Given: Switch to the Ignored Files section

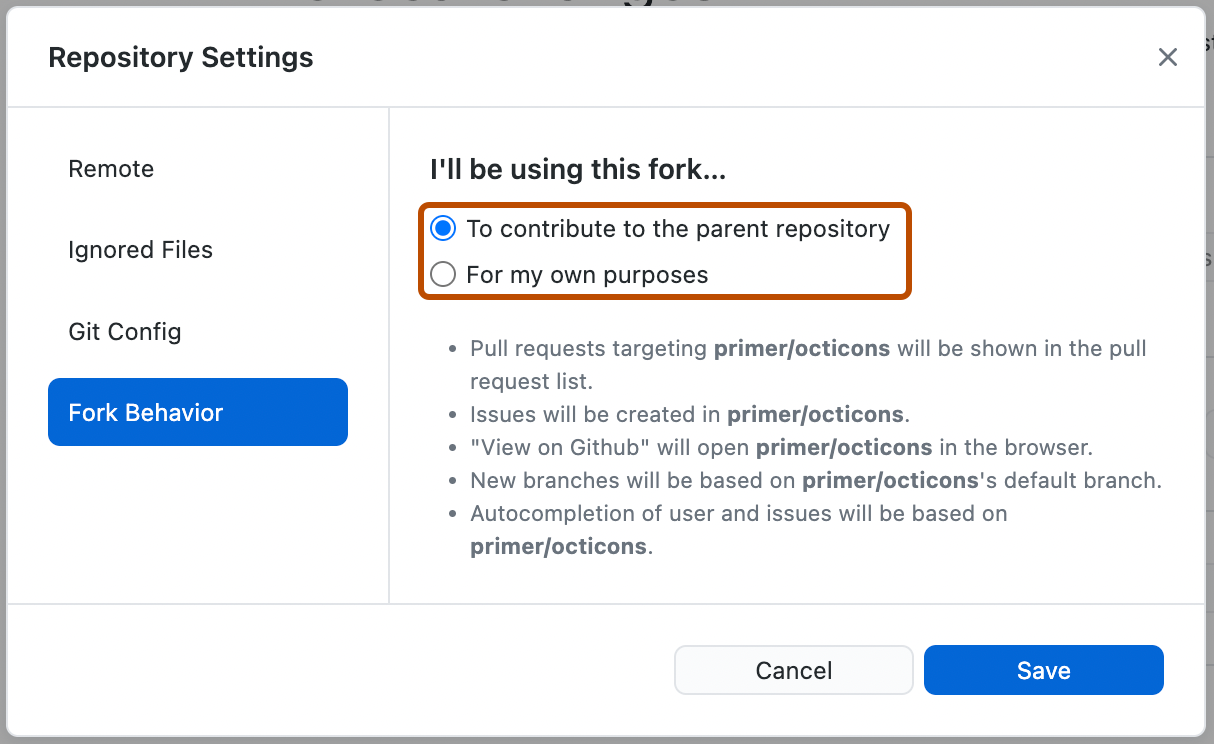Looking at the screenshot, I should tap(140, 250).
